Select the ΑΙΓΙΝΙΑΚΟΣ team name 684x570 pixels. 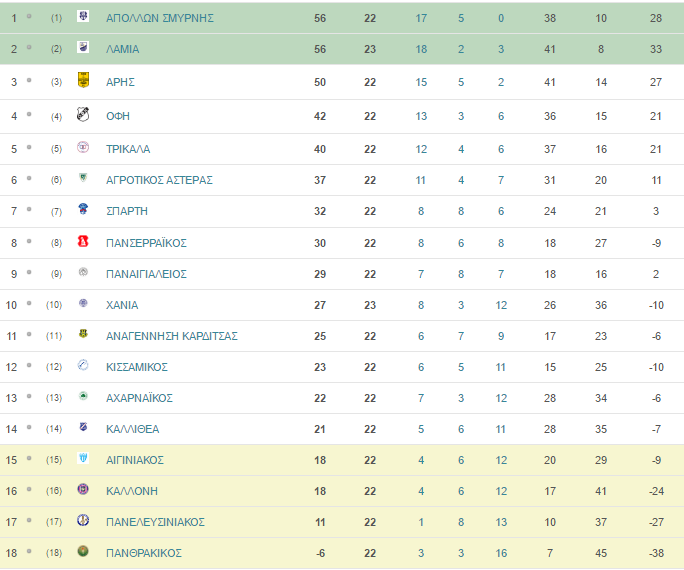[x=135, y=460]
